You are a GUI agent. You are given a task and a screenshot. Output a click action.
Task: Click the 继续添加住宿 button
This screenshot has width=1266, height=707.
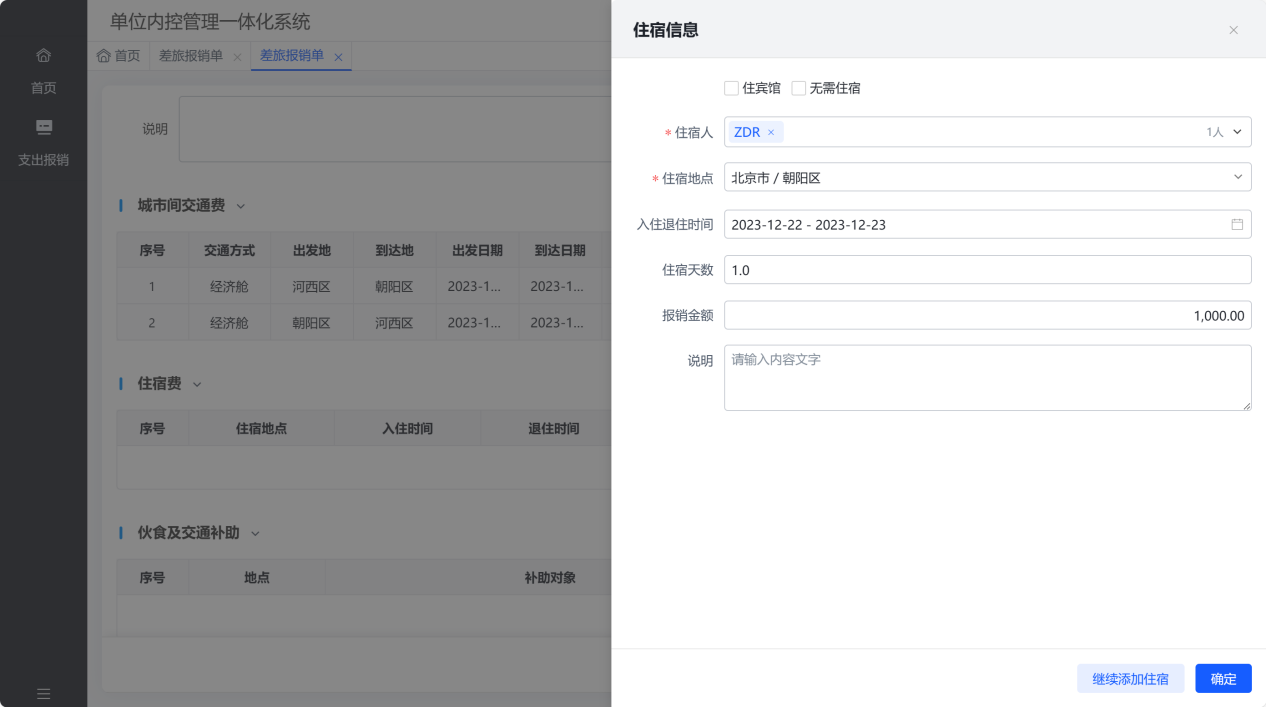pyautogui.click(x=1130, y=678)
